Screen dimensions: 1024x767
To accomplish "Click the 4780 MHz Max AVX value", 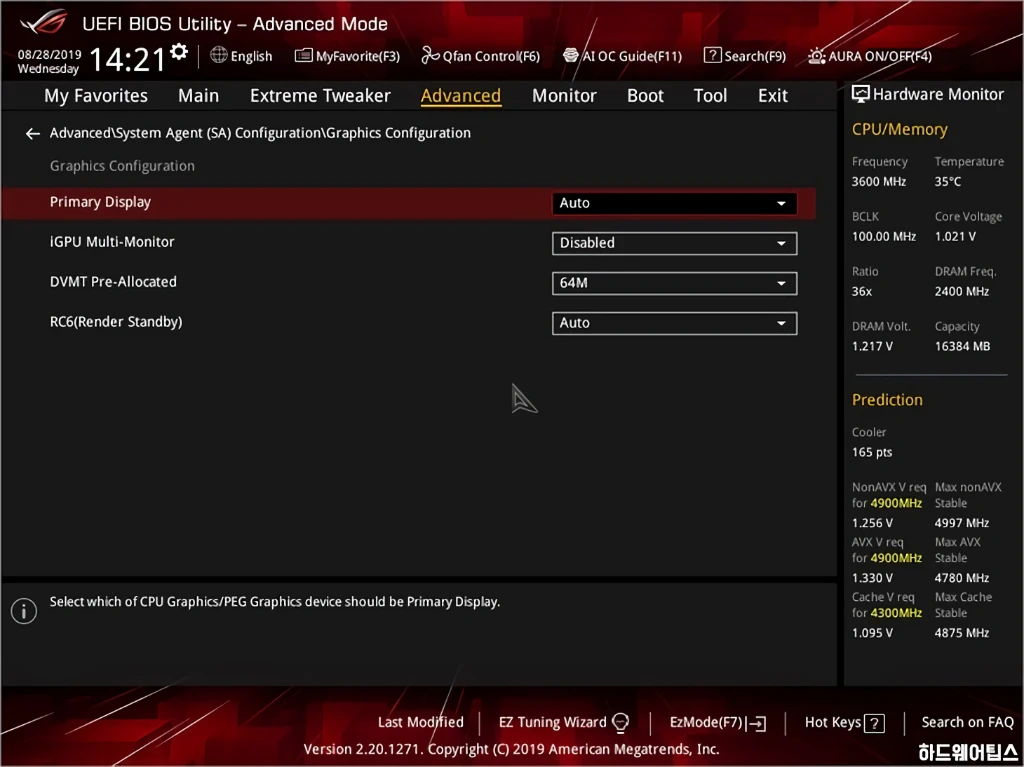I will (961, 578).
